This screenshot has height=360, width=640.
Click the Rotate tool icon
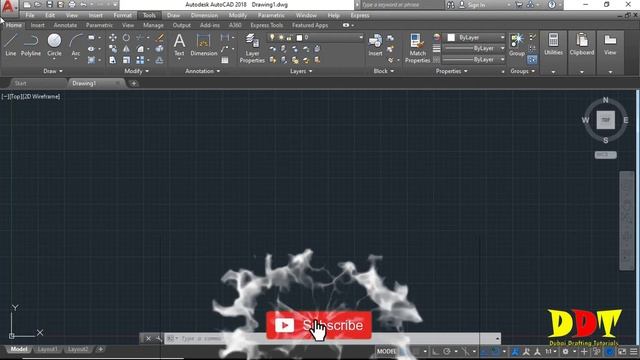[126, 38]
